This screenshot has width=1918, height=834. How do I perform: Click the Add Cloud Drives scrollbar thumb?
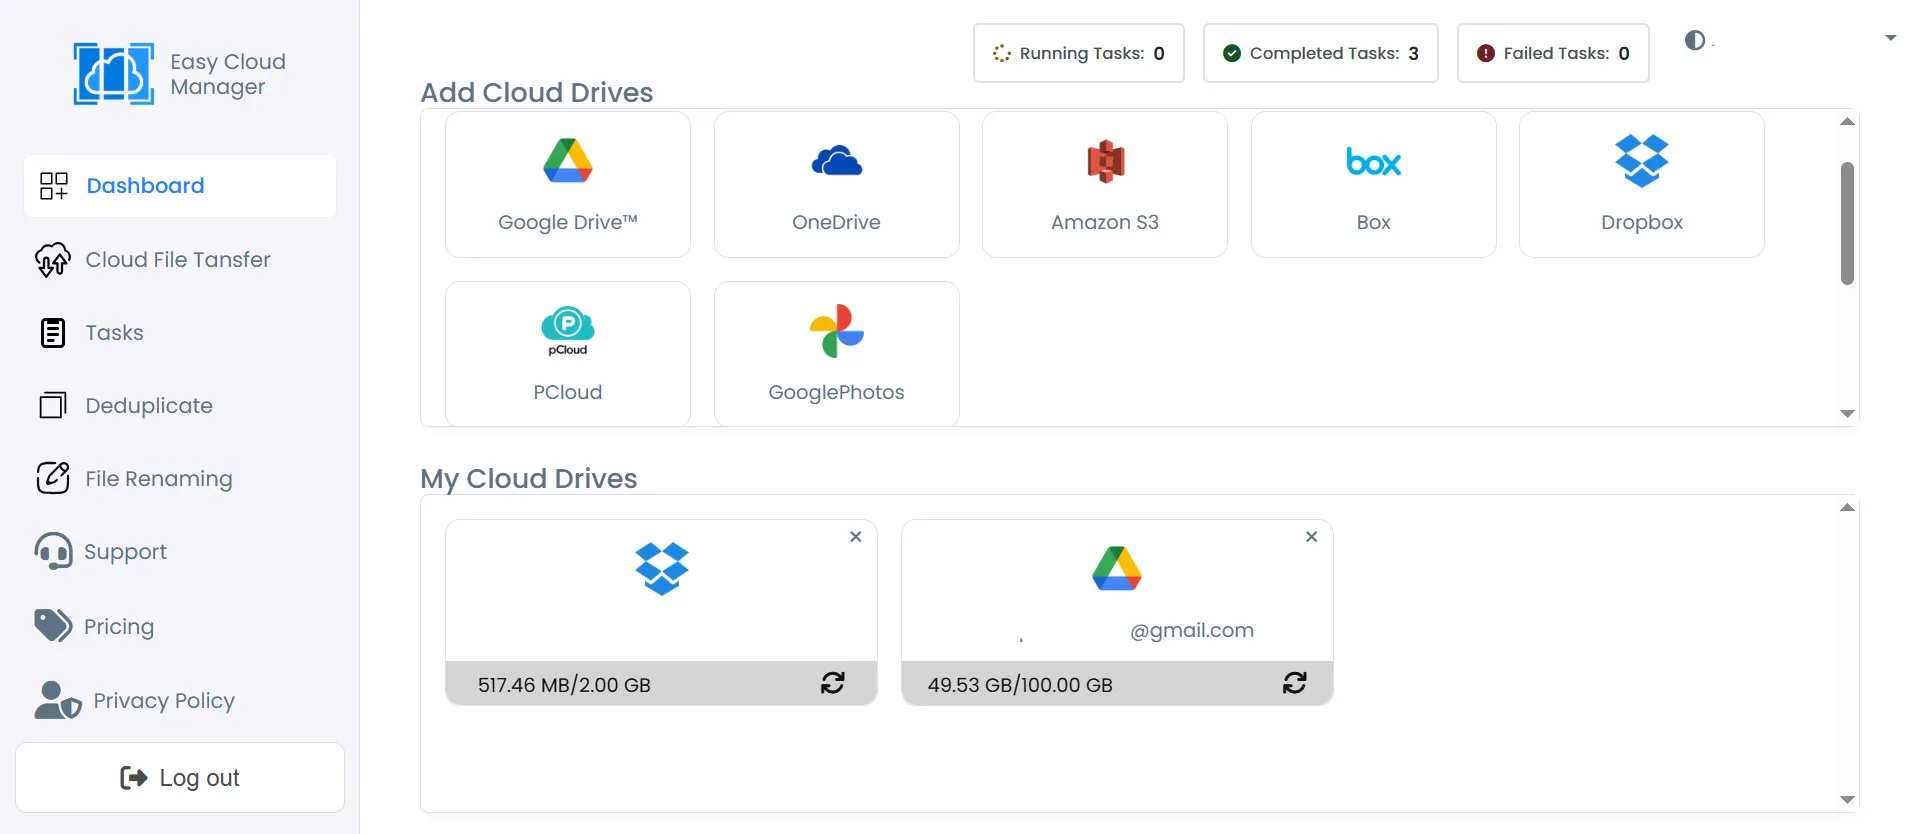click(x=1848, y=223)
